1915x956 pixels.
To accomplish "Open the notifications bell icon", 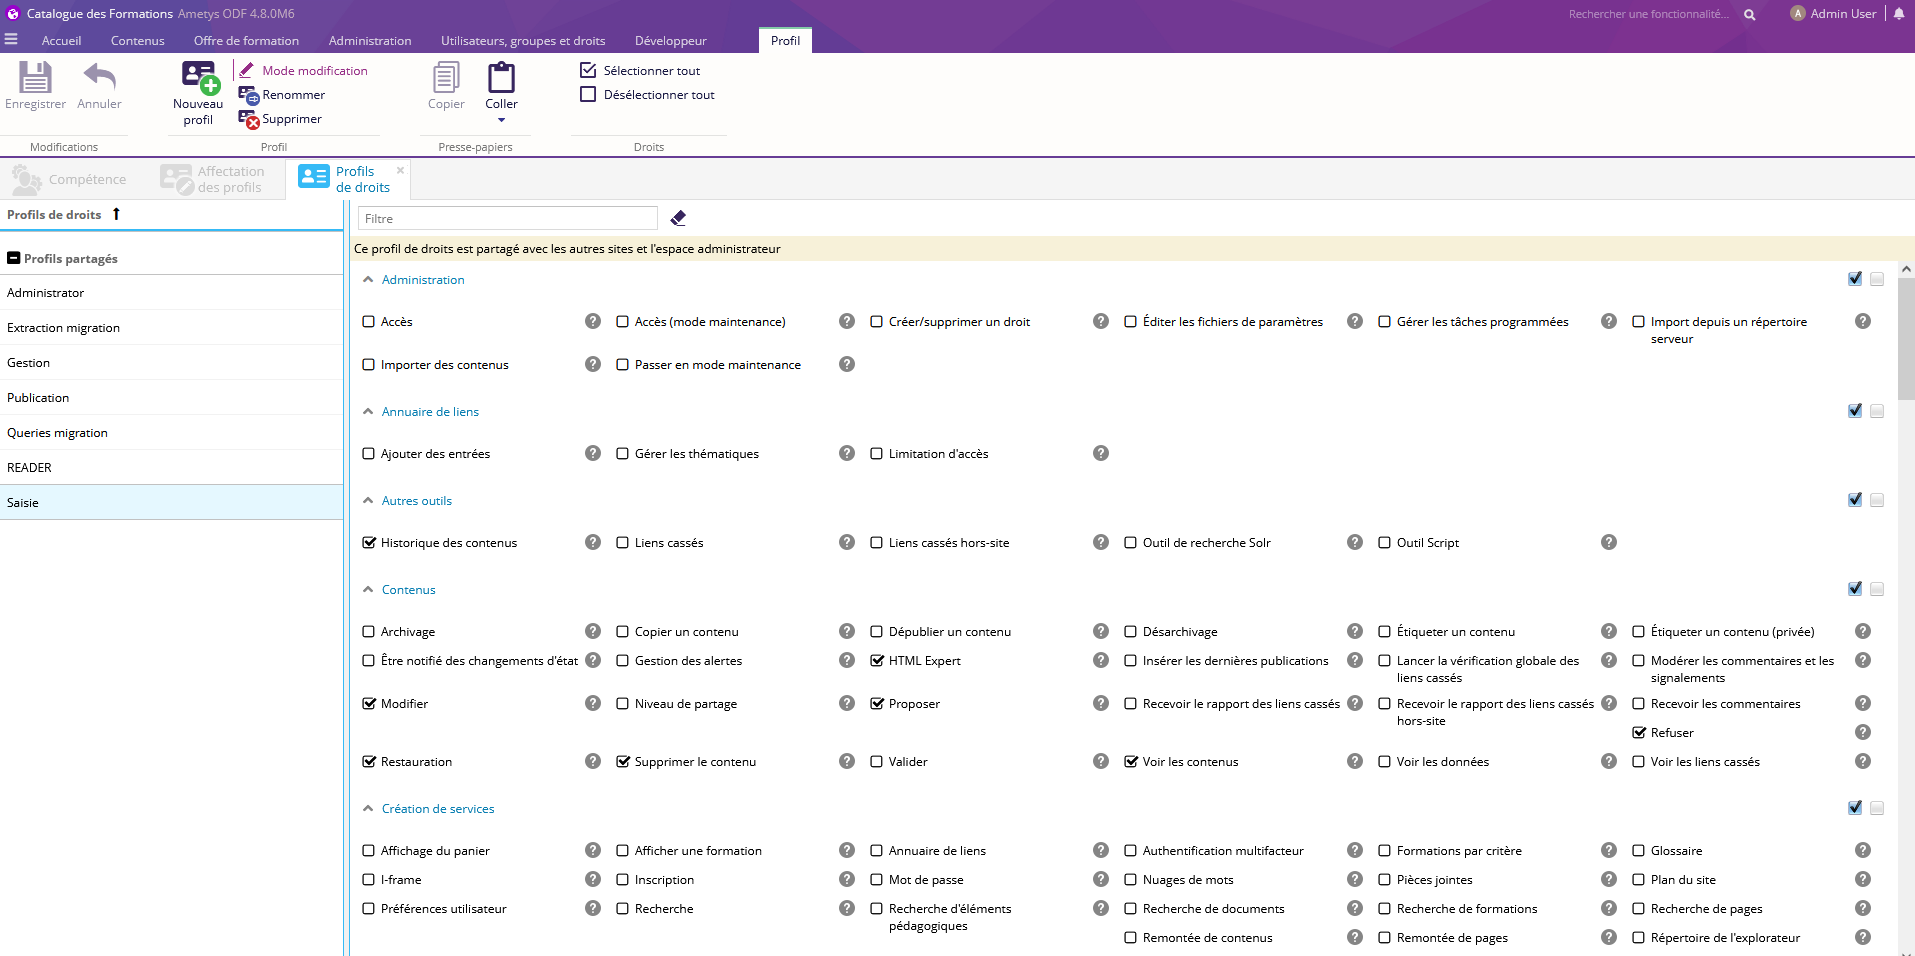I will pyautogui.click(x=1898, y=14).
